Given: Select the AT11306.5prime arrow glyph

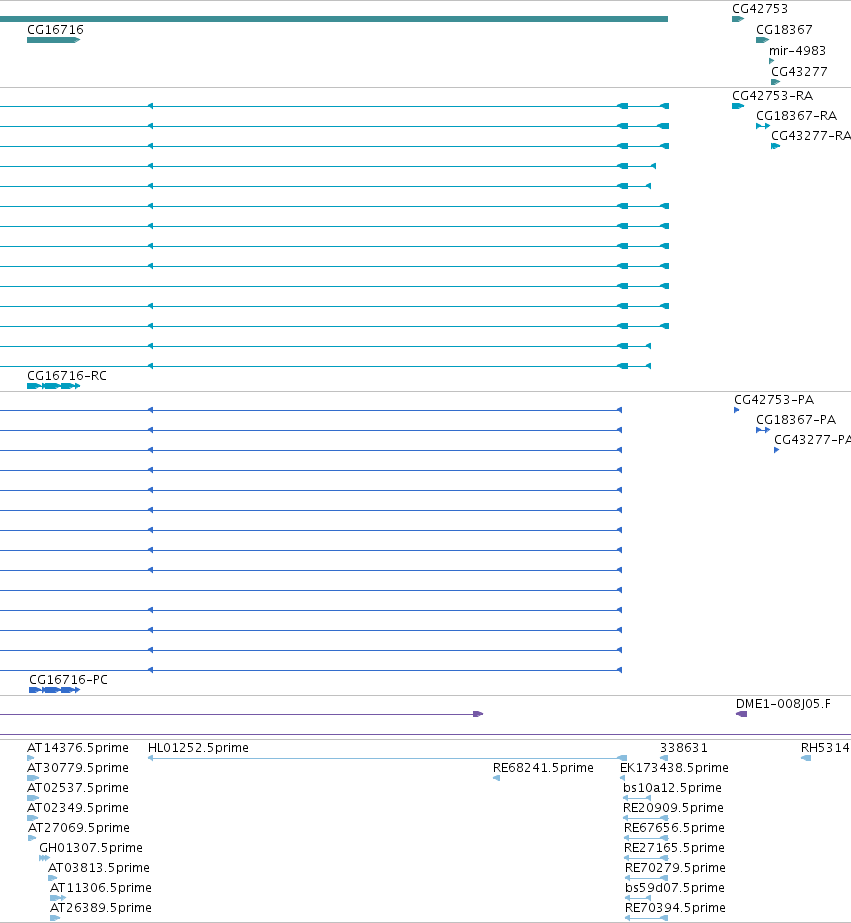Looking at the screenshot, I should tap(58, 898).
